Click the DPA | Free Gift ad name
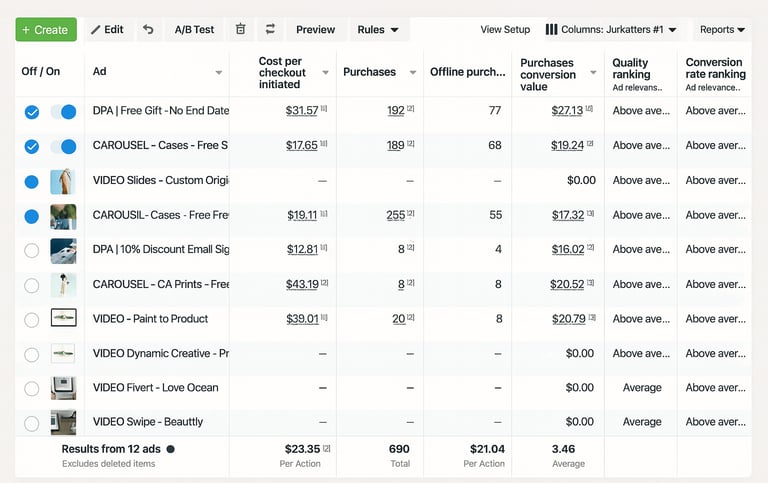 (161, 111)
